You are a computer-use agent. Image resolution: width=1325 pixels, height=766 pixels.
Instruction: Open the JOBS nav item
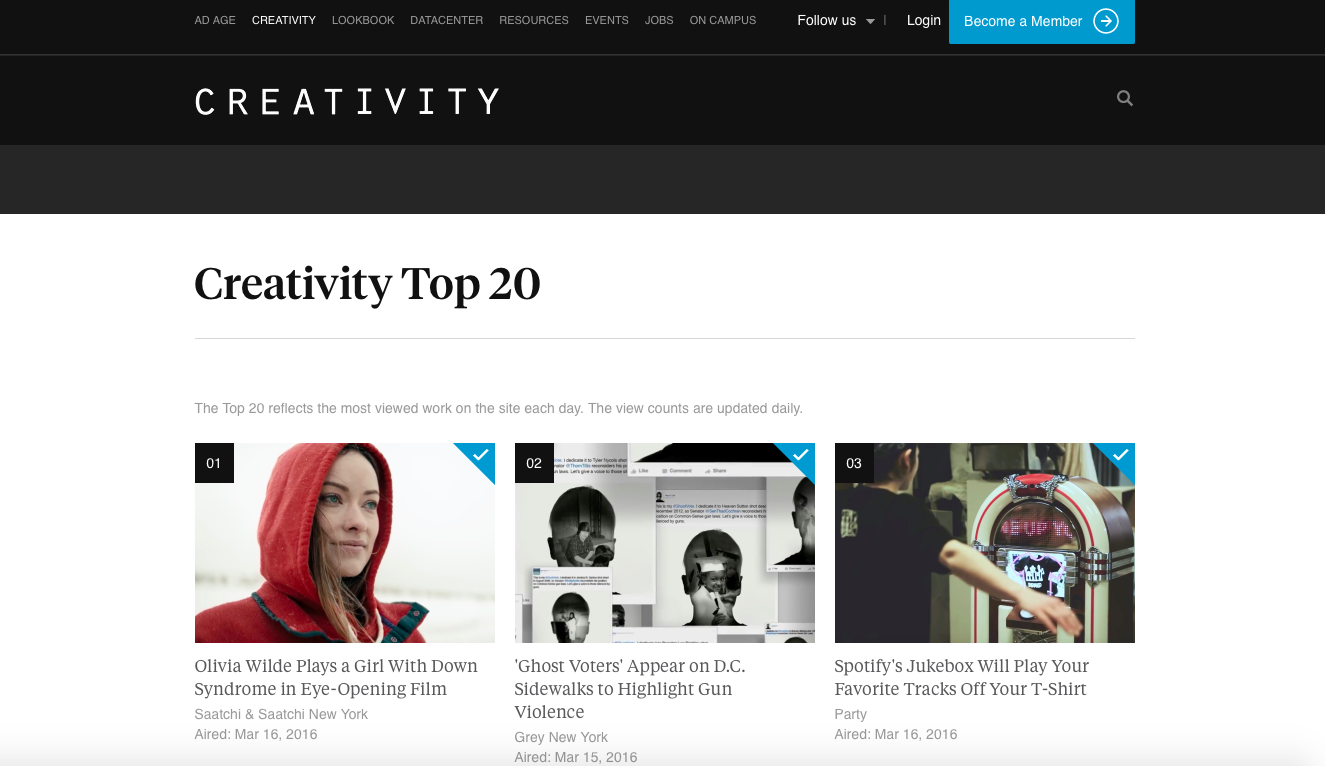click(659, 20)
